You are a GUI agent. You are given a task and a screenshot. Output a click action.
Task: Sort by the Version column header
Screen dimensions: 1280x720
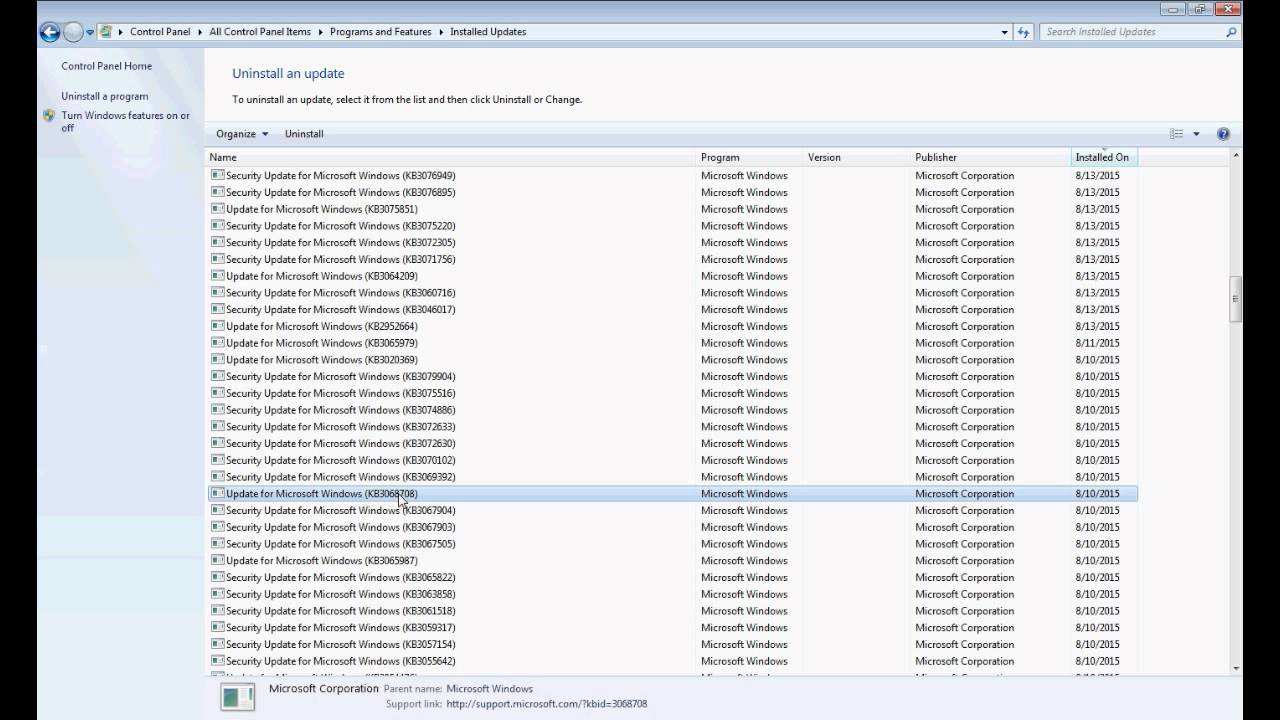(857, 157)
